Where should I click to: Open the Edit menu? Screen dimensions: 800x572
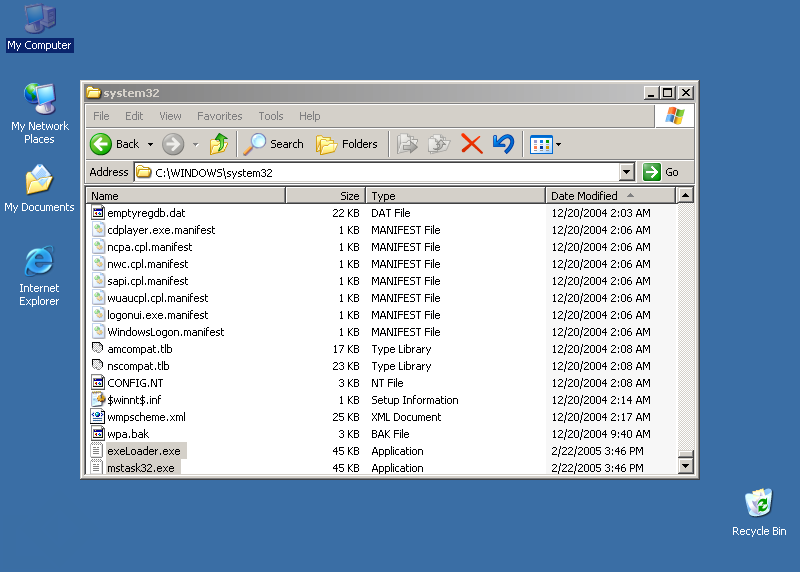(x=134, y=116)
